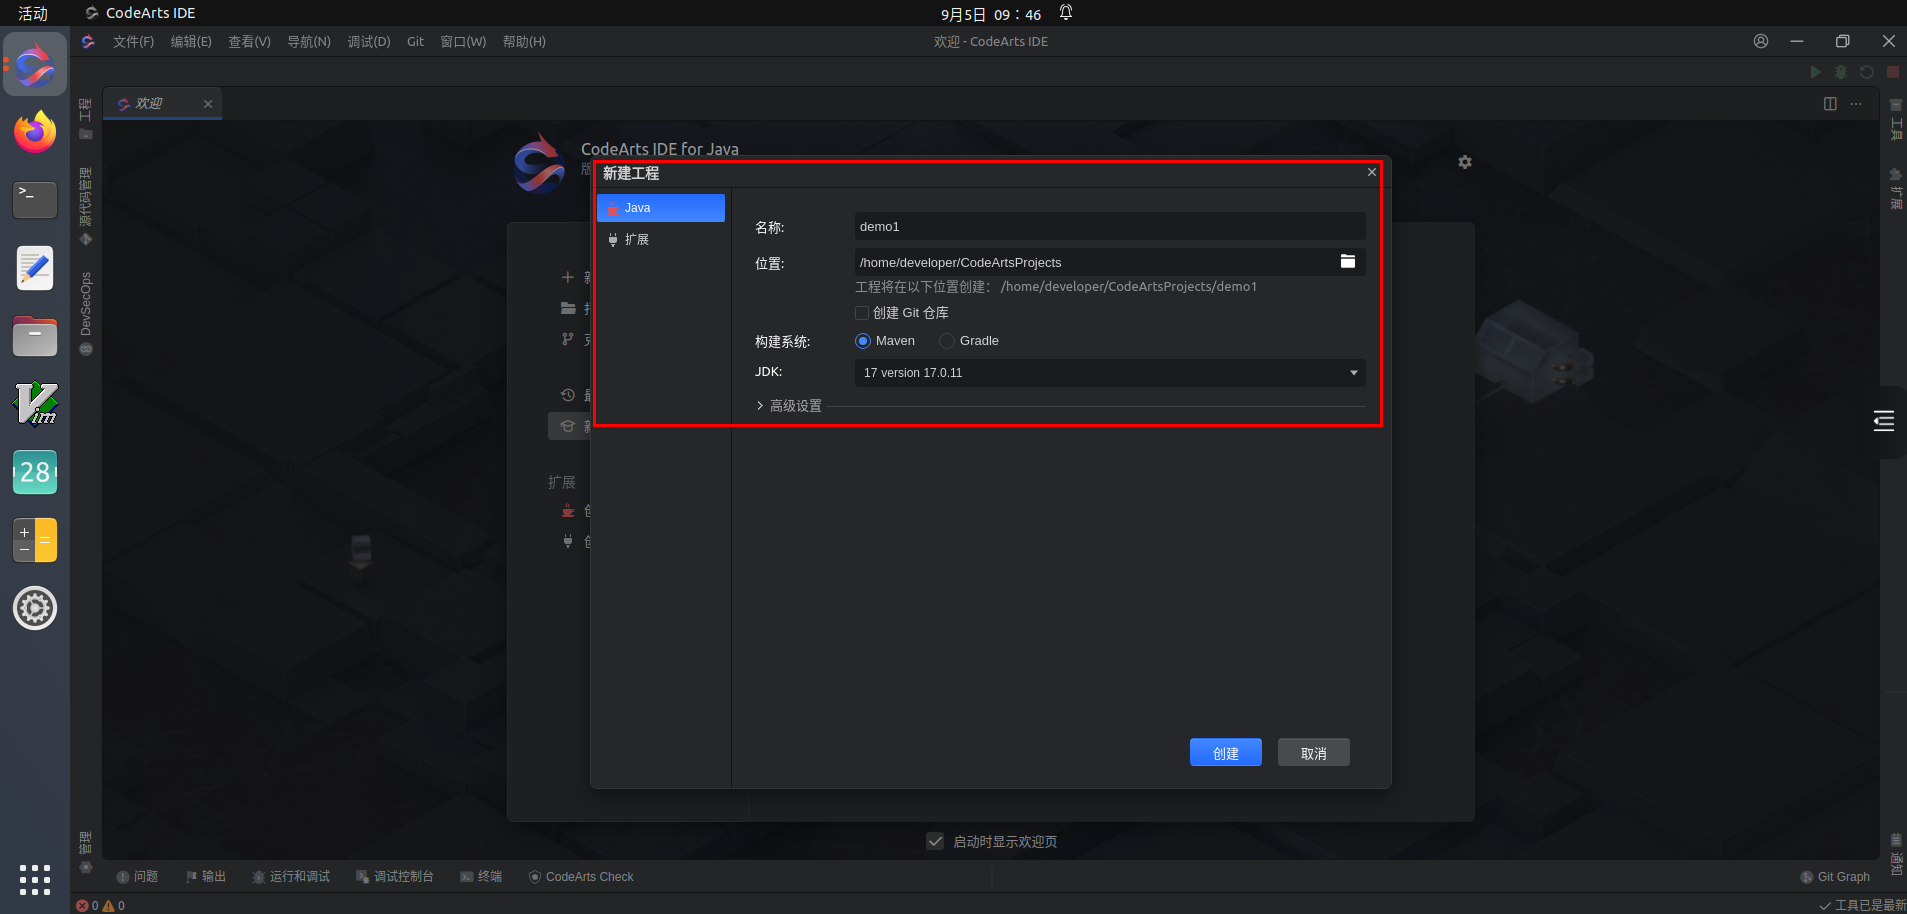Click the Debug bug icon in toolbar
This screenshot has height=914, width=1907.
tap(1841, 72)
